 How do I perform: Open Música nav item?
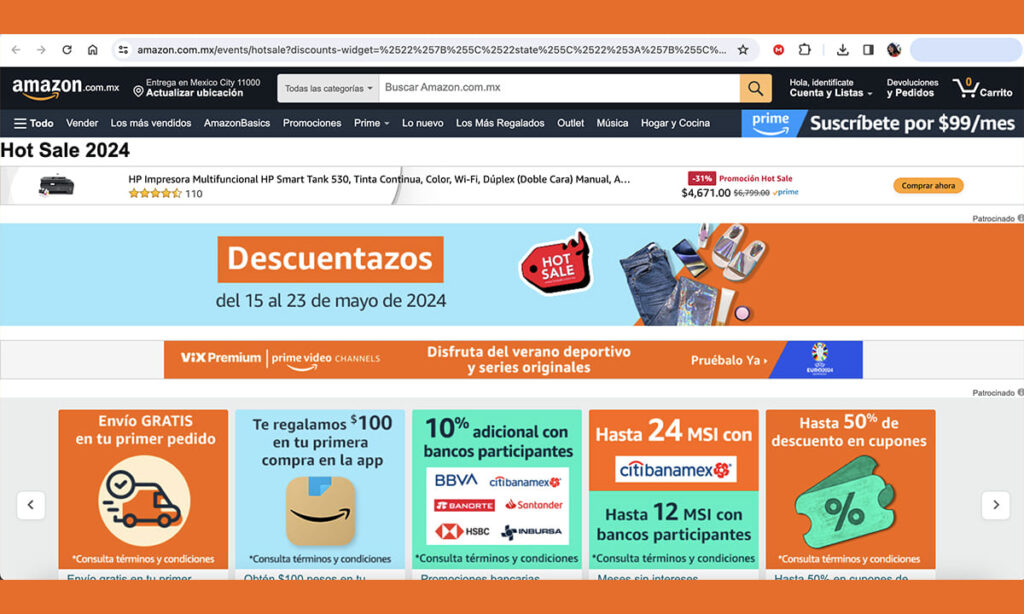[612, 123]
